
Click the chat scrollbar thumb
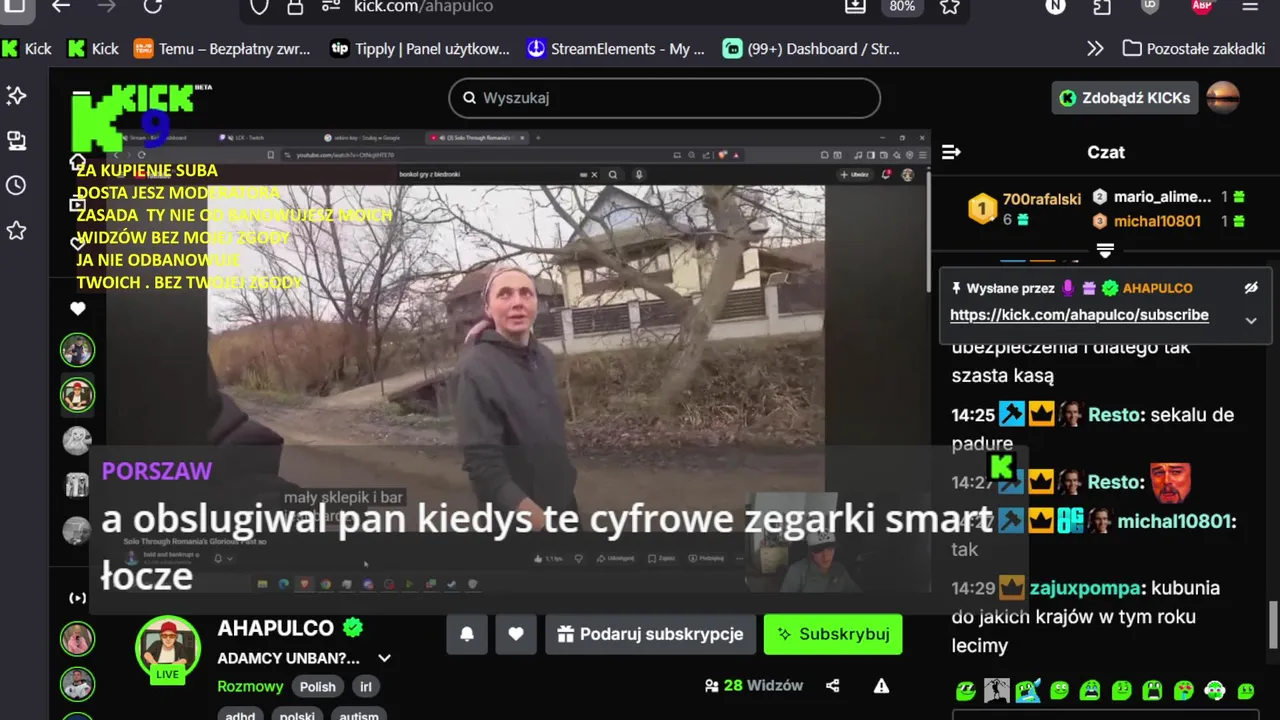1273,625
